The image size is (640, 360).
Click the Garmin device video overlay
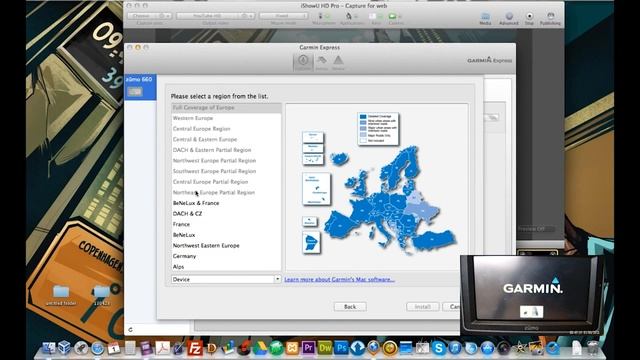pos(533,295)
